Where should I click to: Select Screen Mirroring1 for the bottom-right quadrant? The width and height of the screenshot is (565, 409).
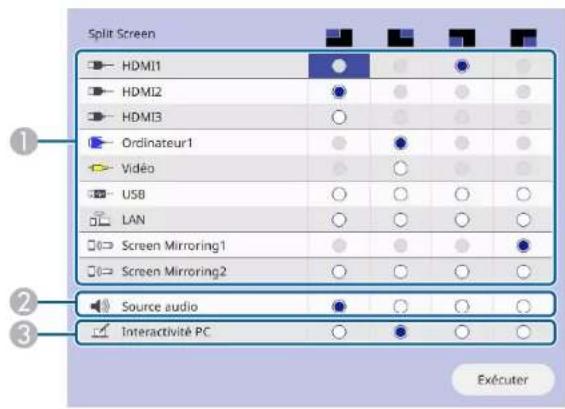click(x=523, y=246)
